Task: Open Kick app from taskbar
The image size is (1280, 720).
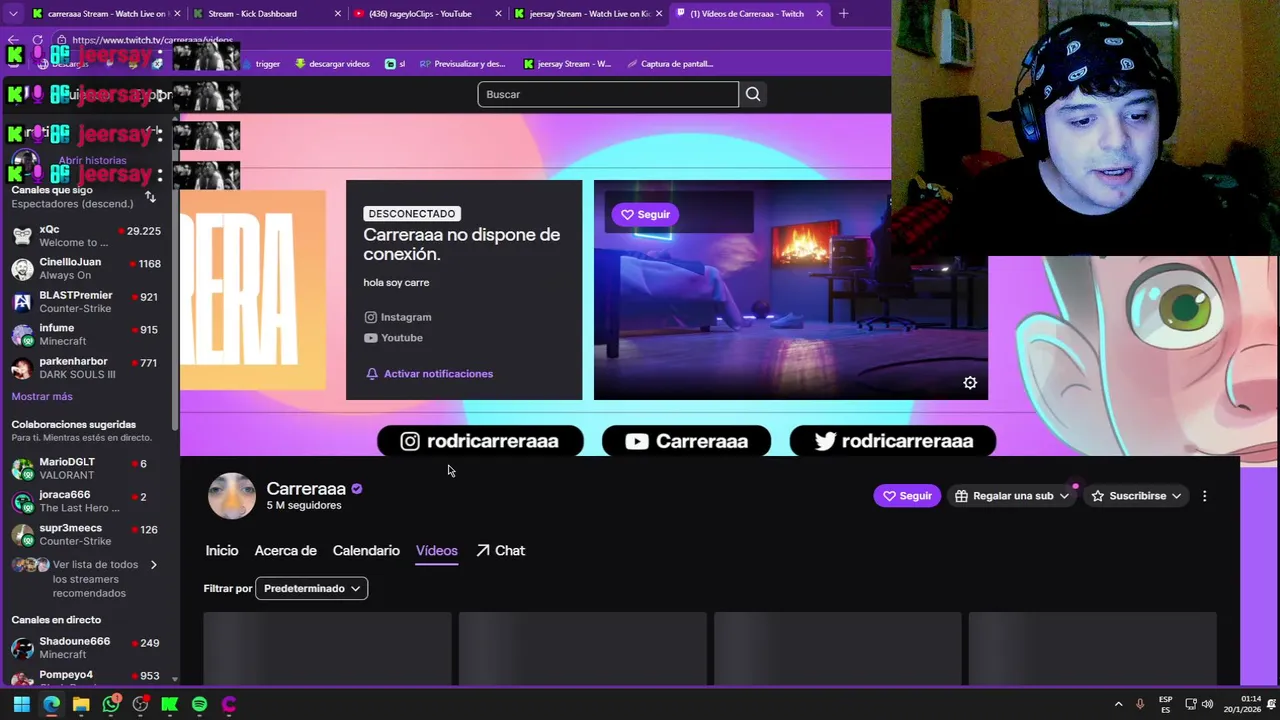Action: point(170,704)
